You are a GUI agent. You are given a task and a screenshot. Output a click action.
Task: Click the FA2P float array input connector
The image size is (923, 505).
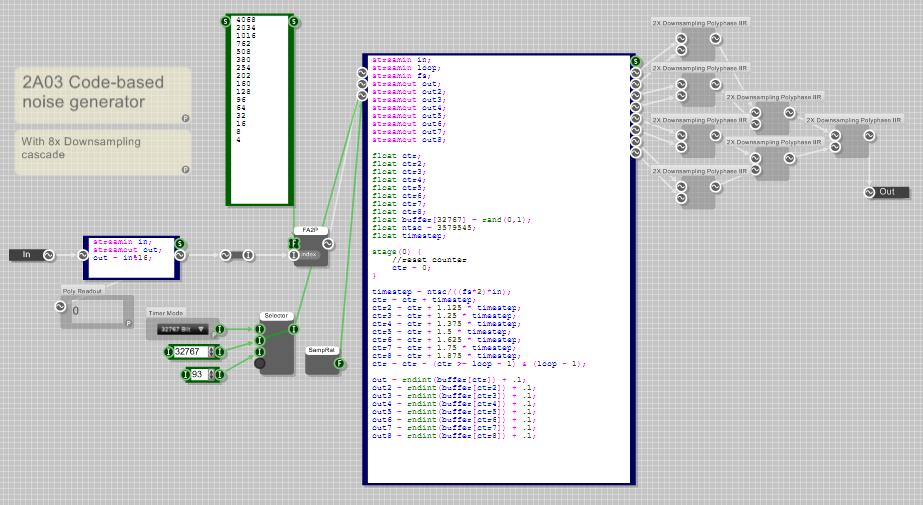(294, 243)
